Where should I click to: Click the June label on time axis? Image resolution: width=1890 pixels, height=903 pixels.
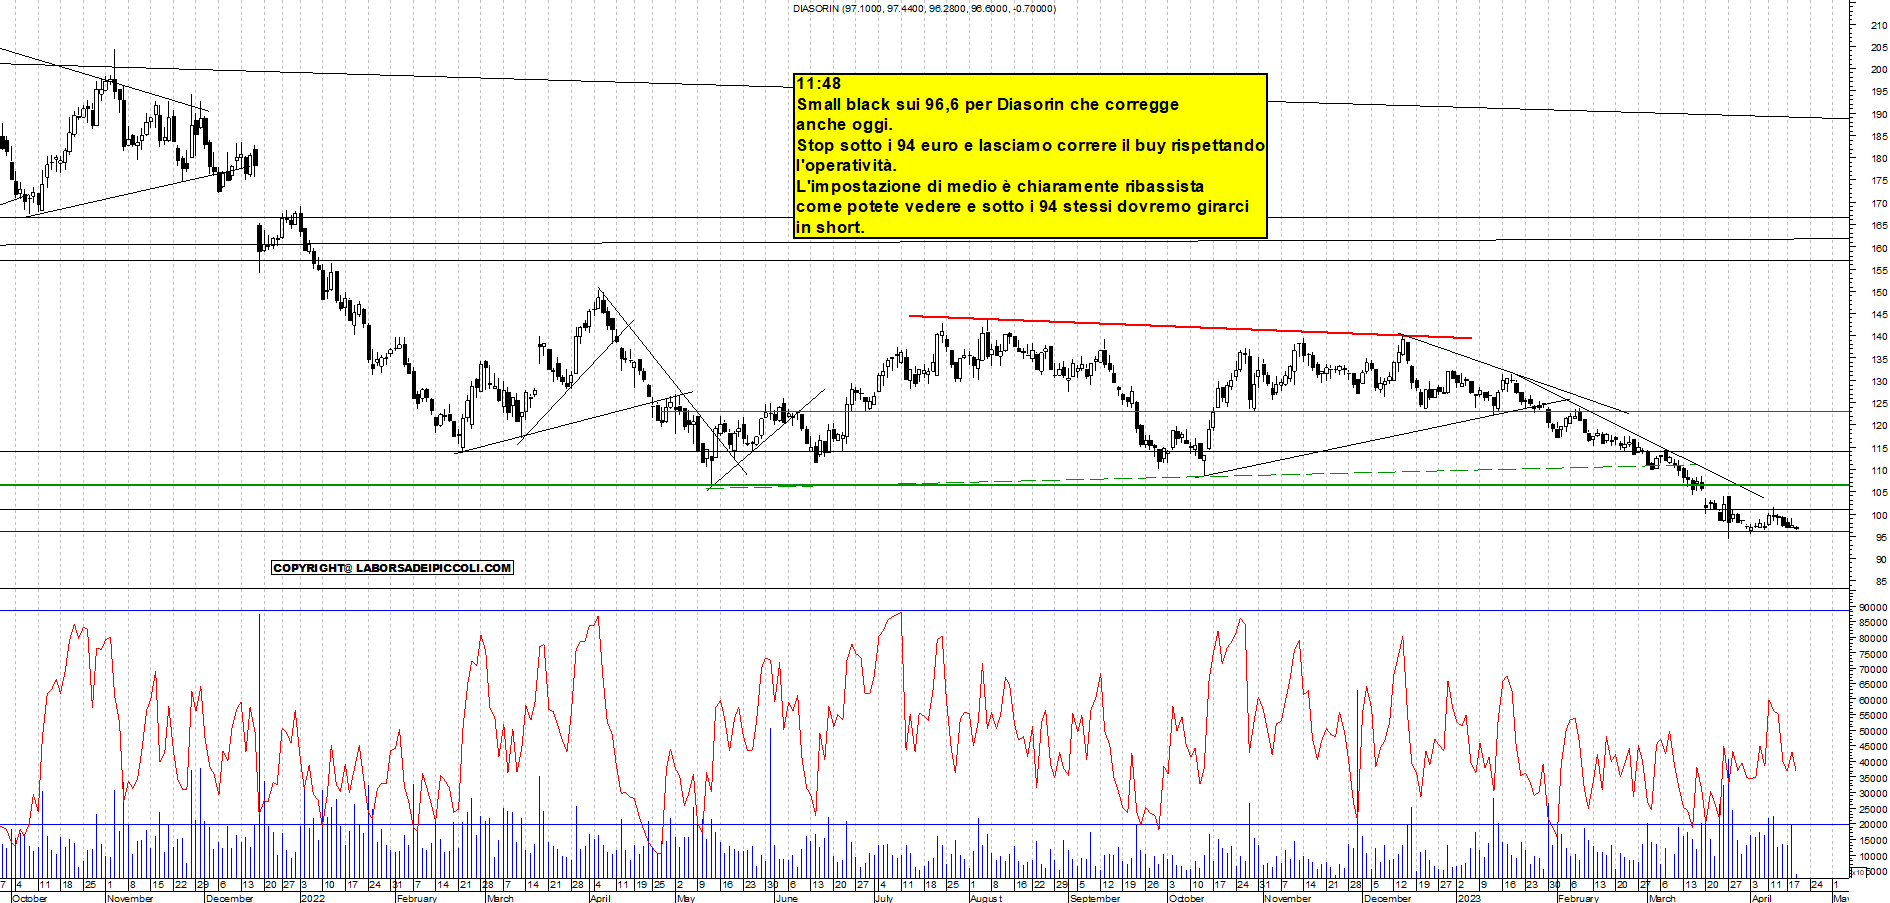pos(787,898)
